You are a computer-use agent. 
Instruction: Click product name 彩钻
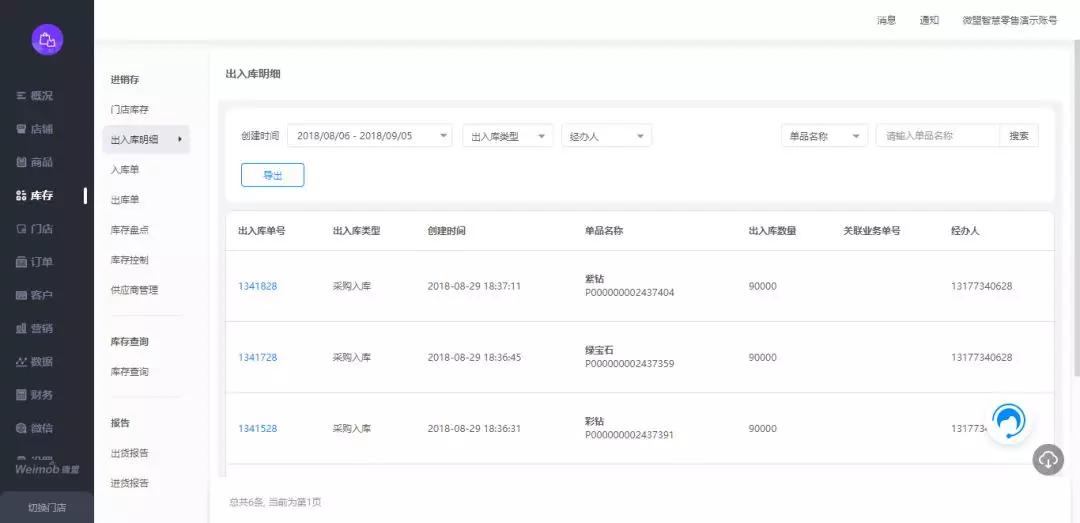(594, 421)
